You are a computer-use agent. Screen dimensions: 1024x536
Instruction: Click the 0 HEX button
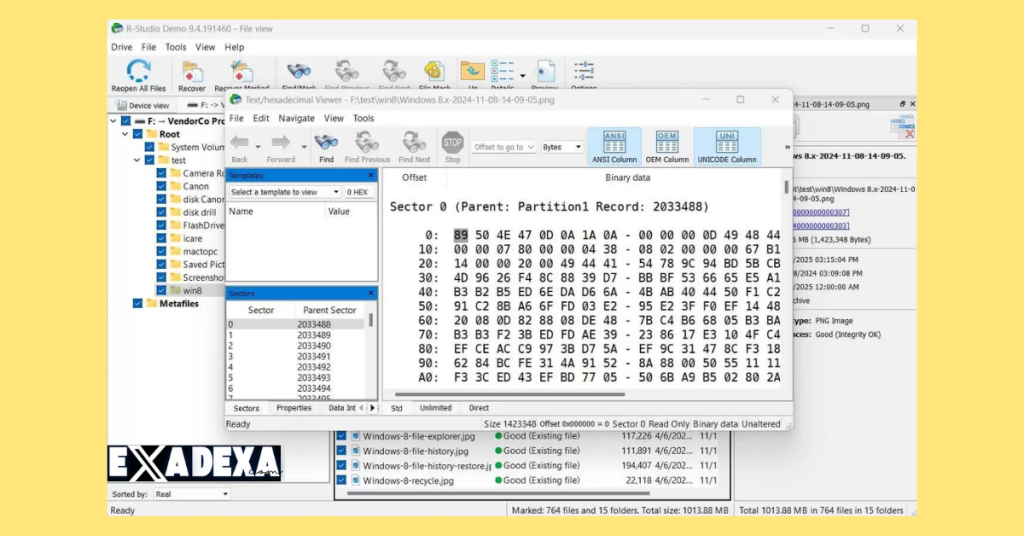357,192
